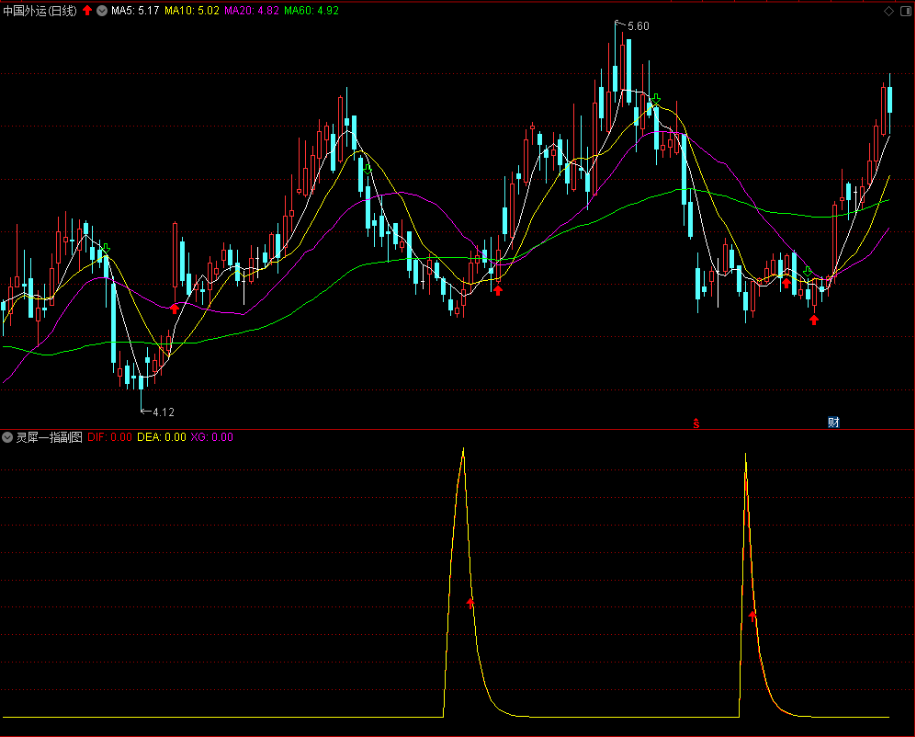This screenshot has height=737, width=915.
Task: Toggle the side panel icon at top right
Action: point(906,11)
